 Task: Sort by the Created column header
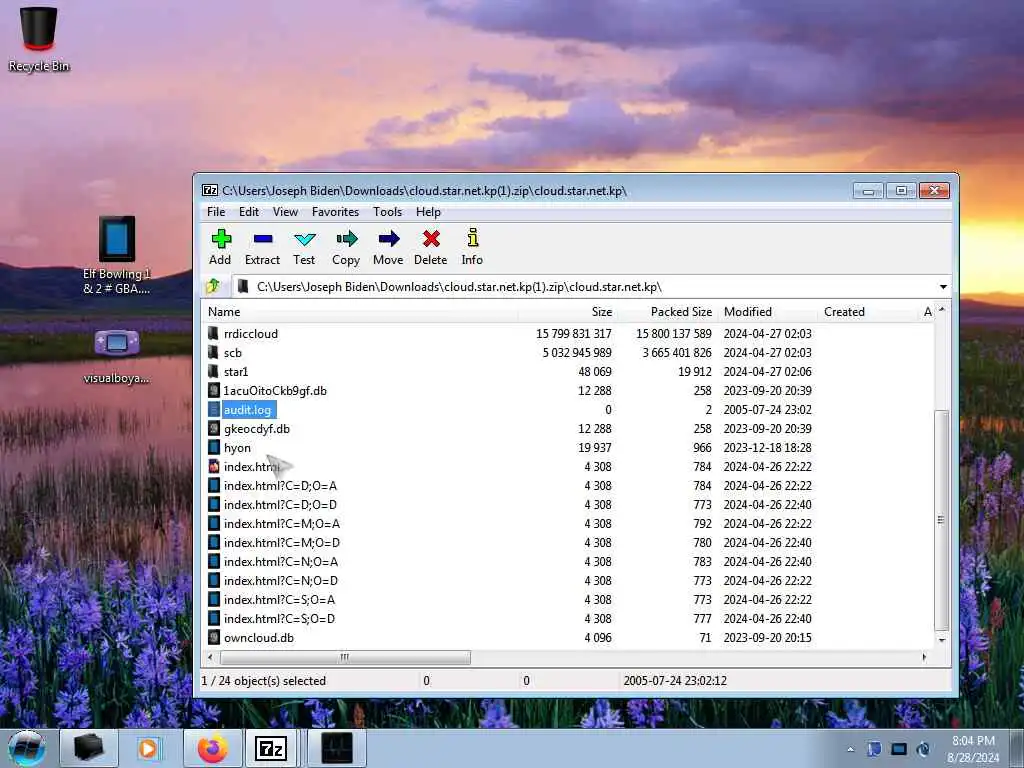[x=867, y=312]
